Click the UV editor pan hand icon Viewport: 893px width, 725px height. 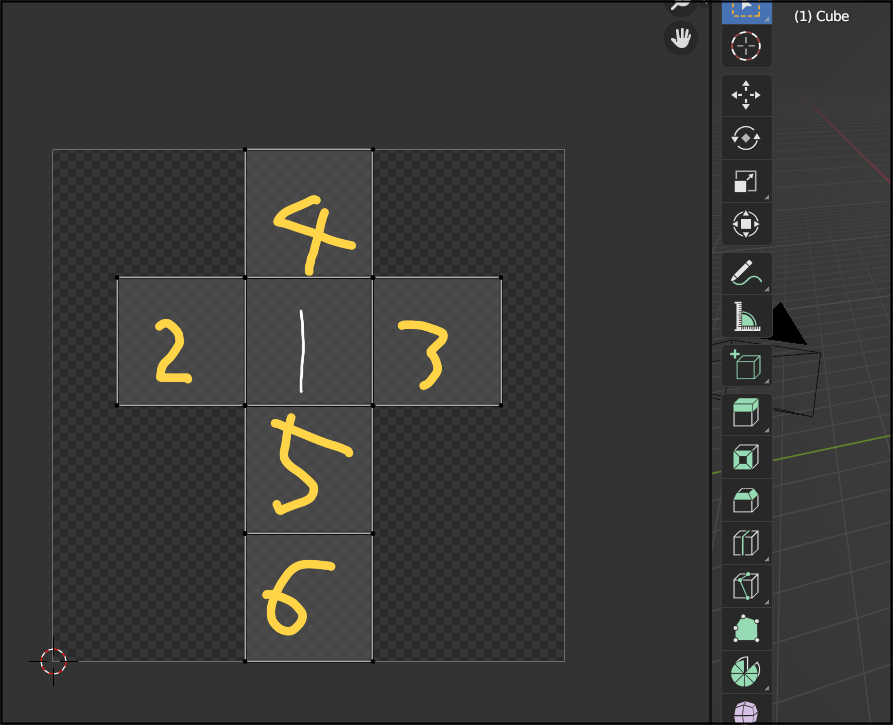tap(681, 38)
